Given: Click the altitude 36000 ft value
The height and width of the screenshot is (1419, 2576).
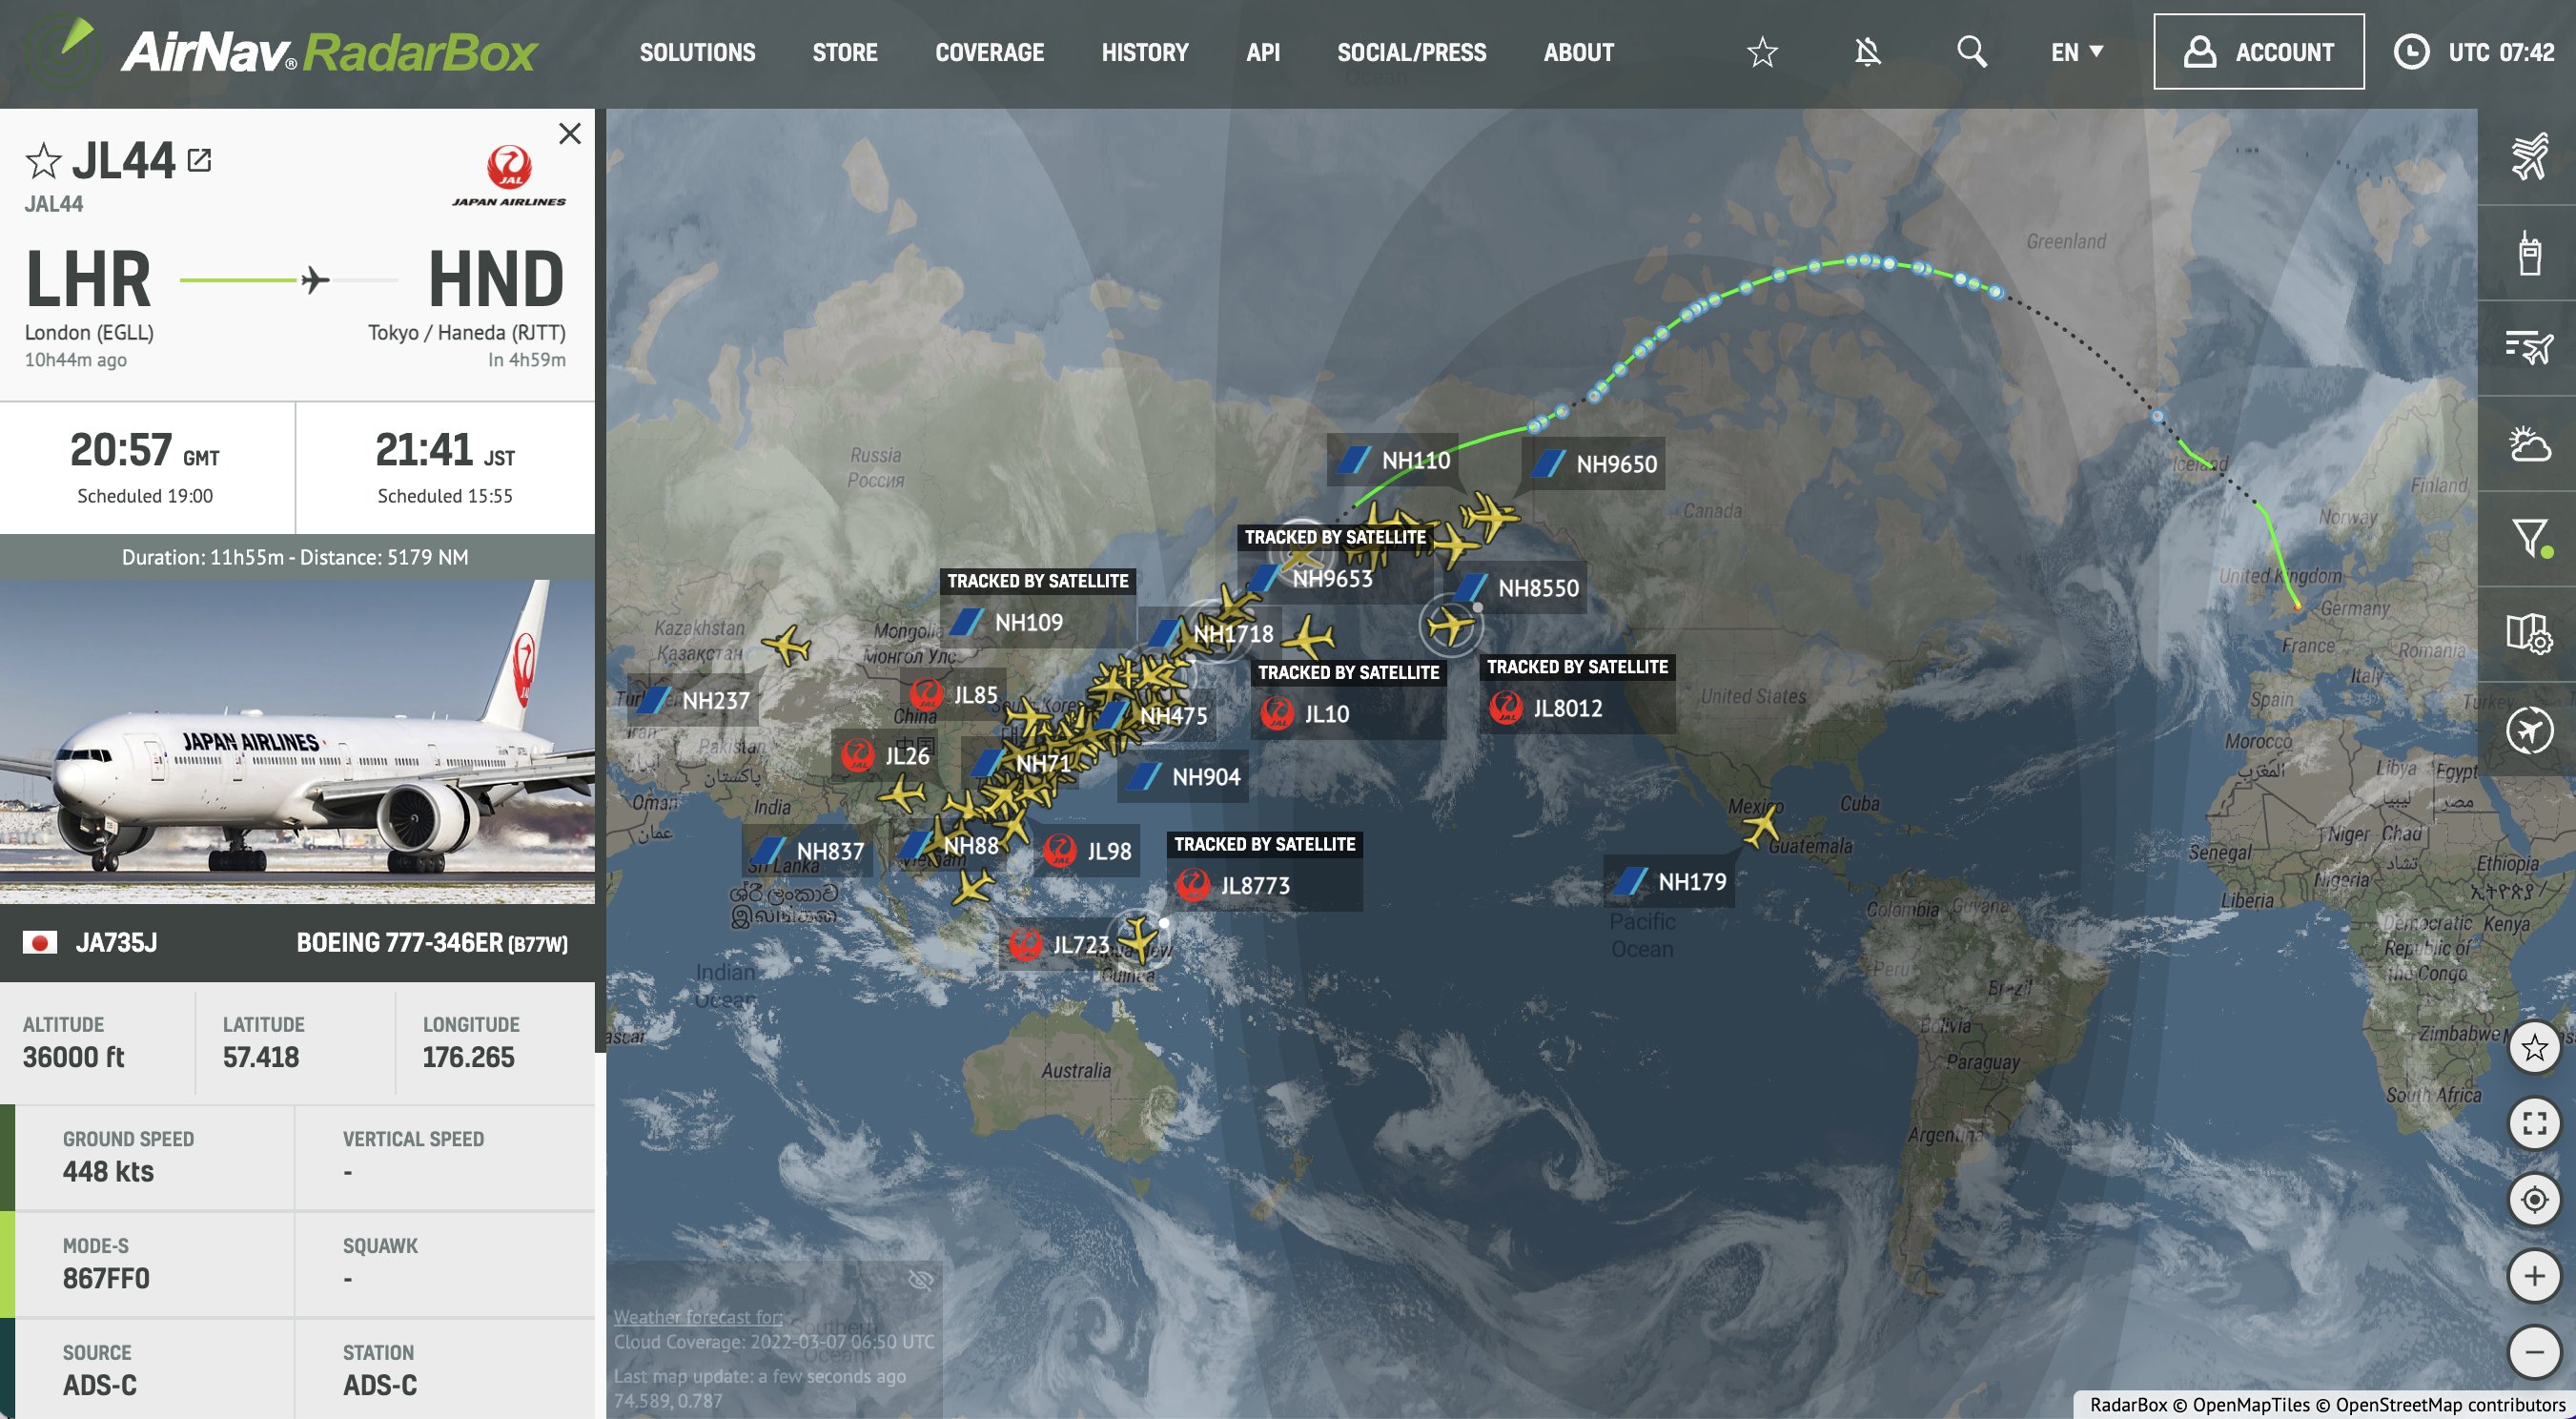Looking at the screenshot, I should (73, 1057).
